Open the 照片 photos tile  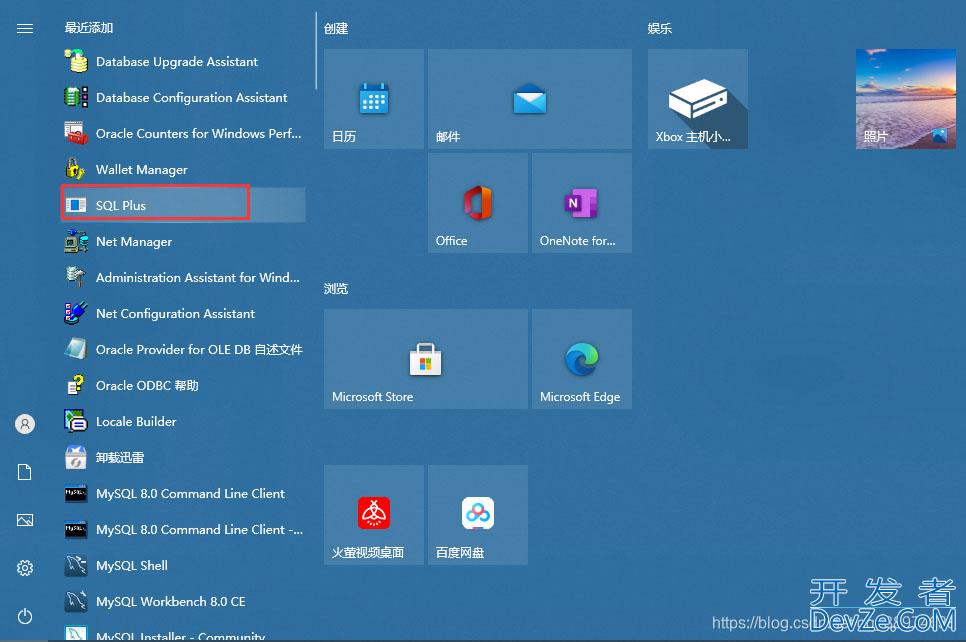click(x=906, y=99)
